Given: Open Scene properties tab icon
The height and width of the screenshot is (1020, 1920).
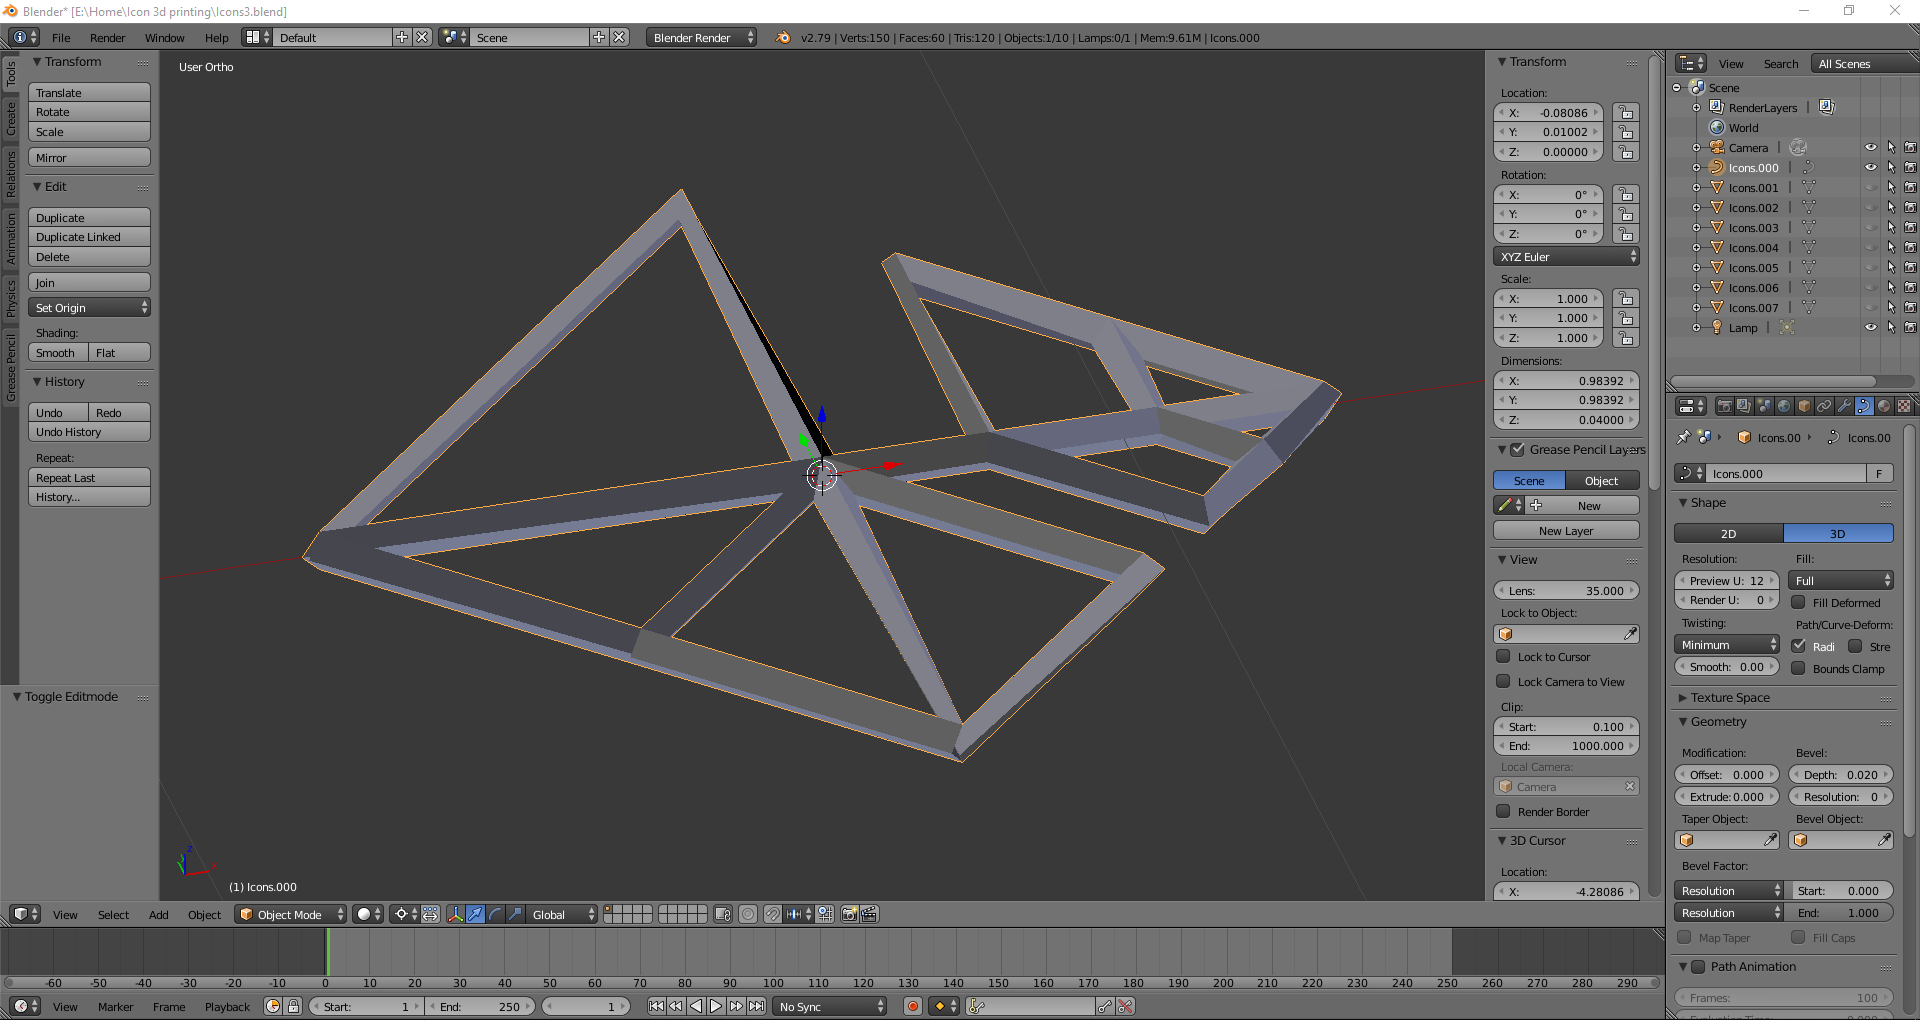Looking at the screenshot, I should tap(1764, 406).
